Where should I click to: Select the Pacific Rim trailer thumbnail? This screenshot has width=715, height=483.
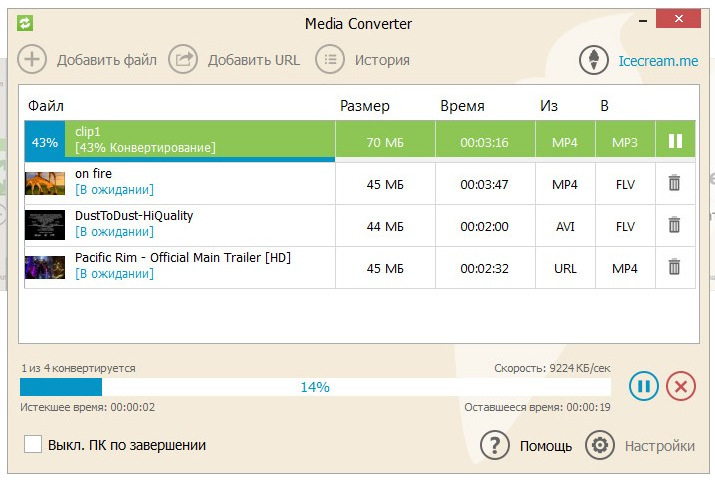[45, 267]
